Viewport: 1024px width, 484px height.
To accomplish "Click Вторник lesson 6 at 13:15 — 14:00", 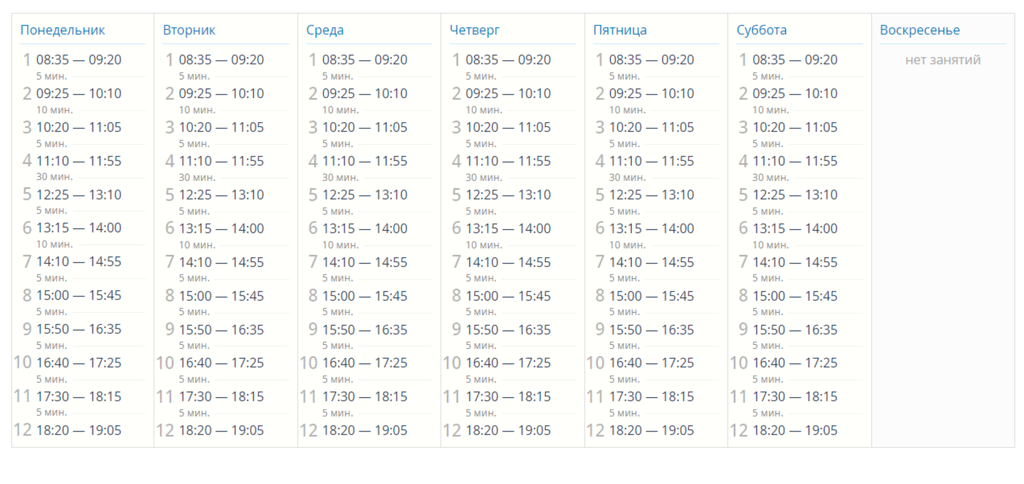I will click(x=222, y=228).
